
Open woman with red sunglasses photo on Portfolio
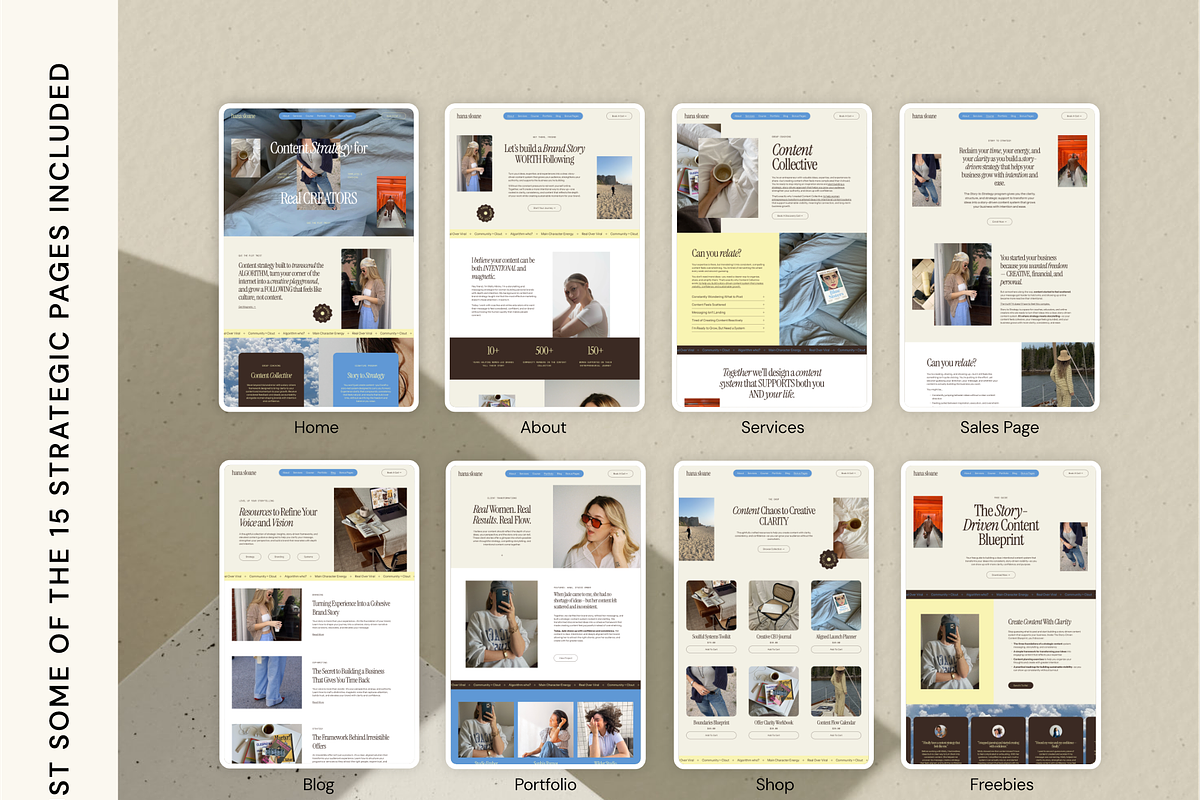click(596, 526)
